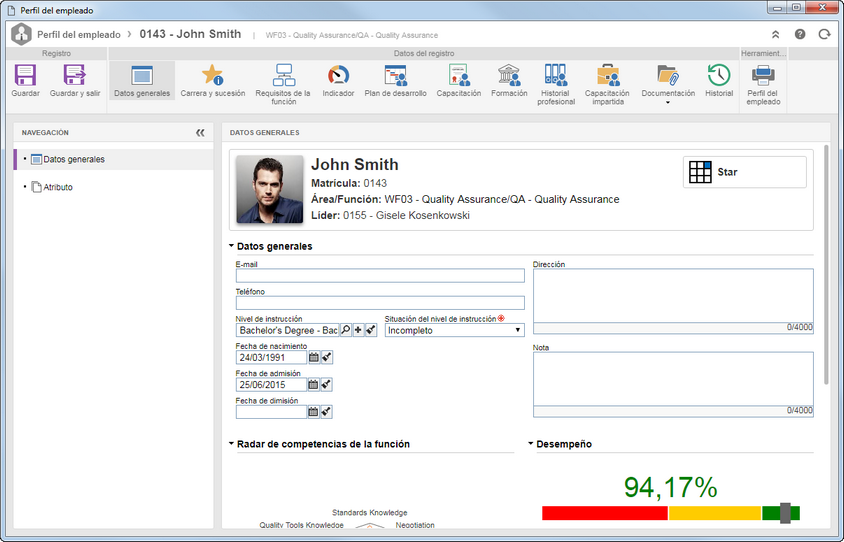This screenshot has width=844, height=542.
Task: Click the vertical scrollbar of Datos generales
Action: [826, 264]
